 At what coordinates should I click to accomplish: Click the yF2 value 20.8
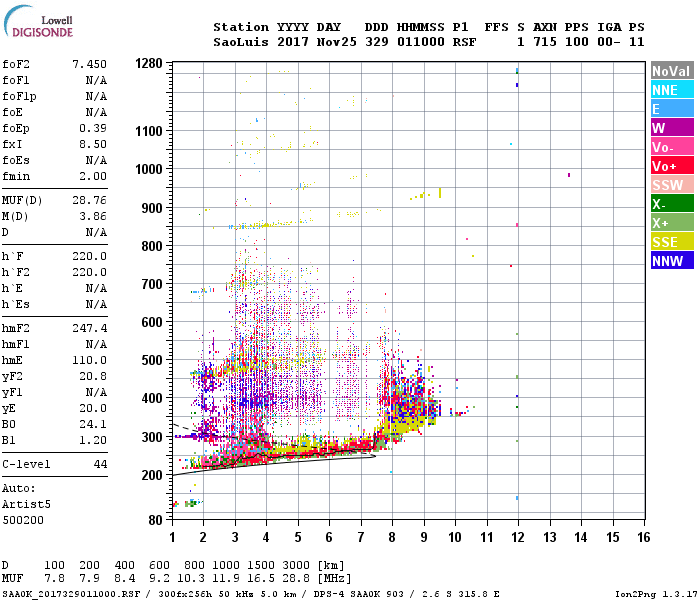(93, 376)
